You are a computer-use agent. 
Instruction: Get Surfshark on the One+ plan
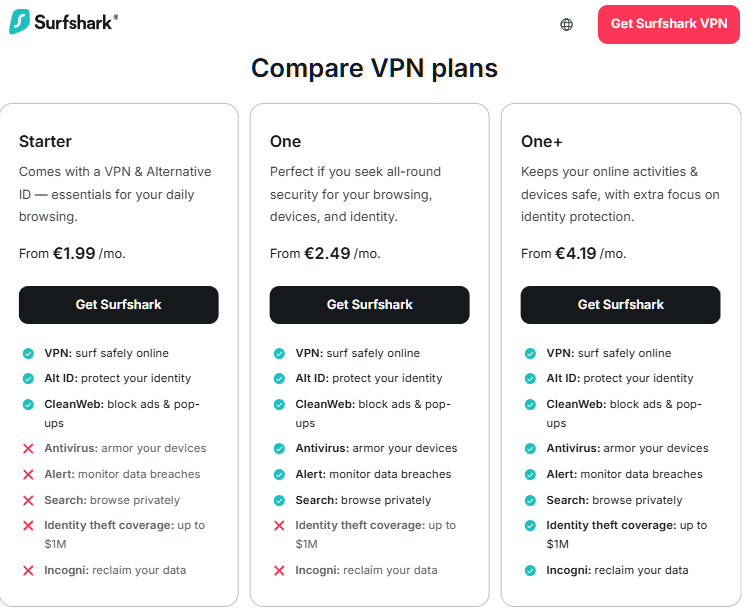point(620,305)
